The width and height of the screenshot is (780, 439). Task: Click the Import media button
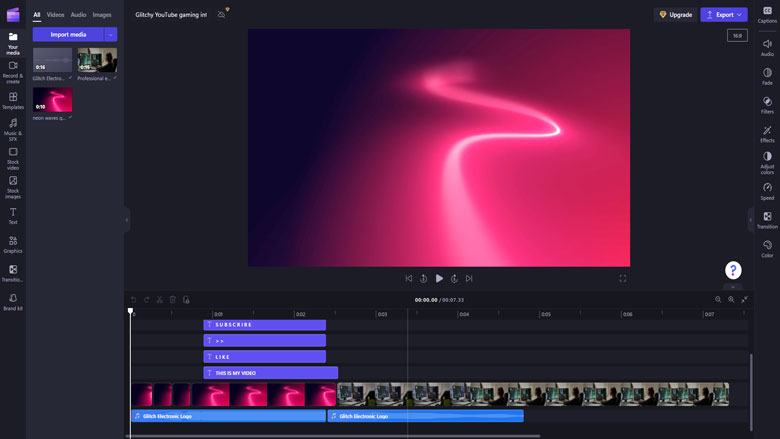pyautogui.click(x=68, y=34)
